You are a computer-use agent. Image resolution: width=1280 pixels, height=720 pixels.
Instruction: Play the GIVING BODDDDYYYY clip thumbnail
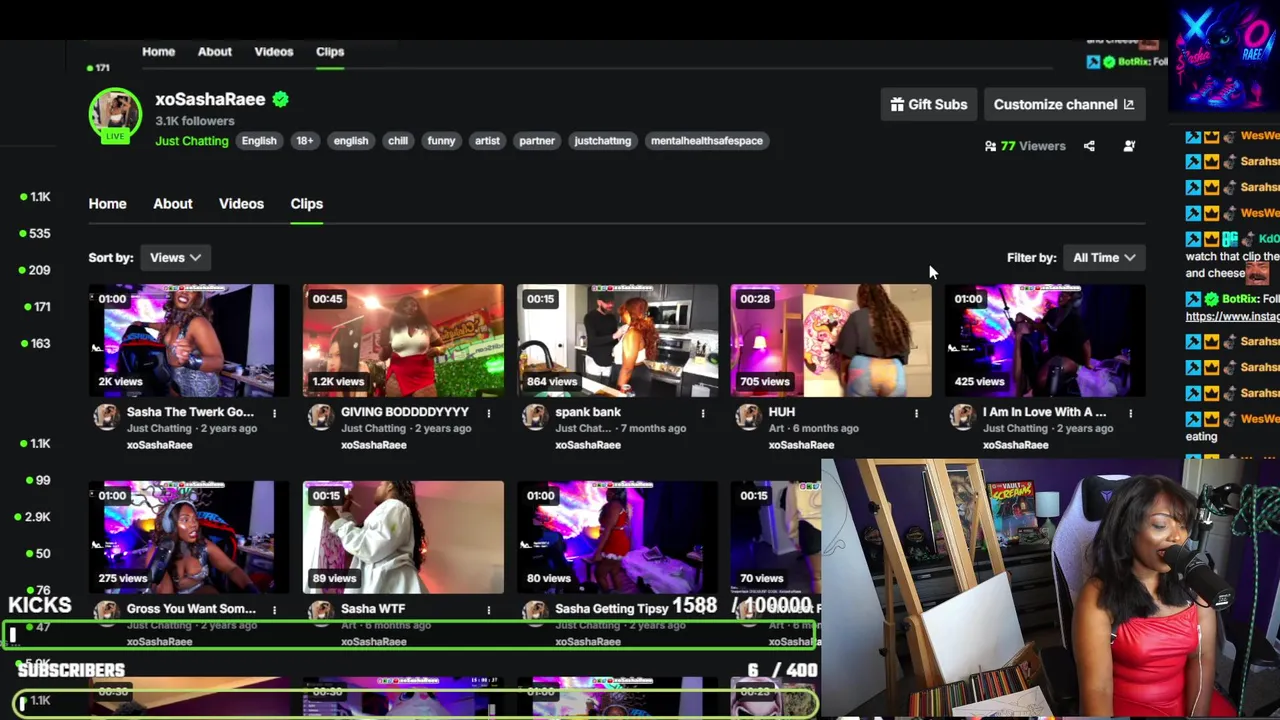point(403,340)
